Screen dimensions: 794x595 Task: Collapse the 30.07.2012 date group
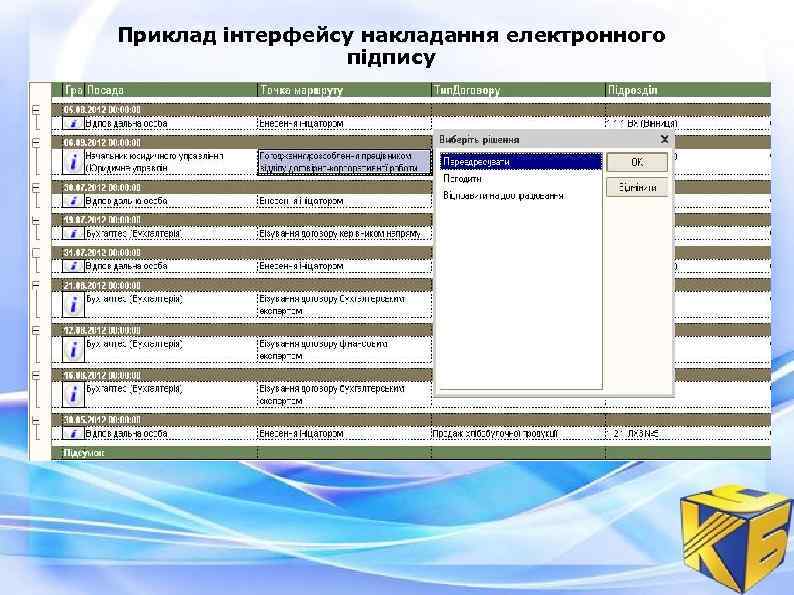pos(36,187)
